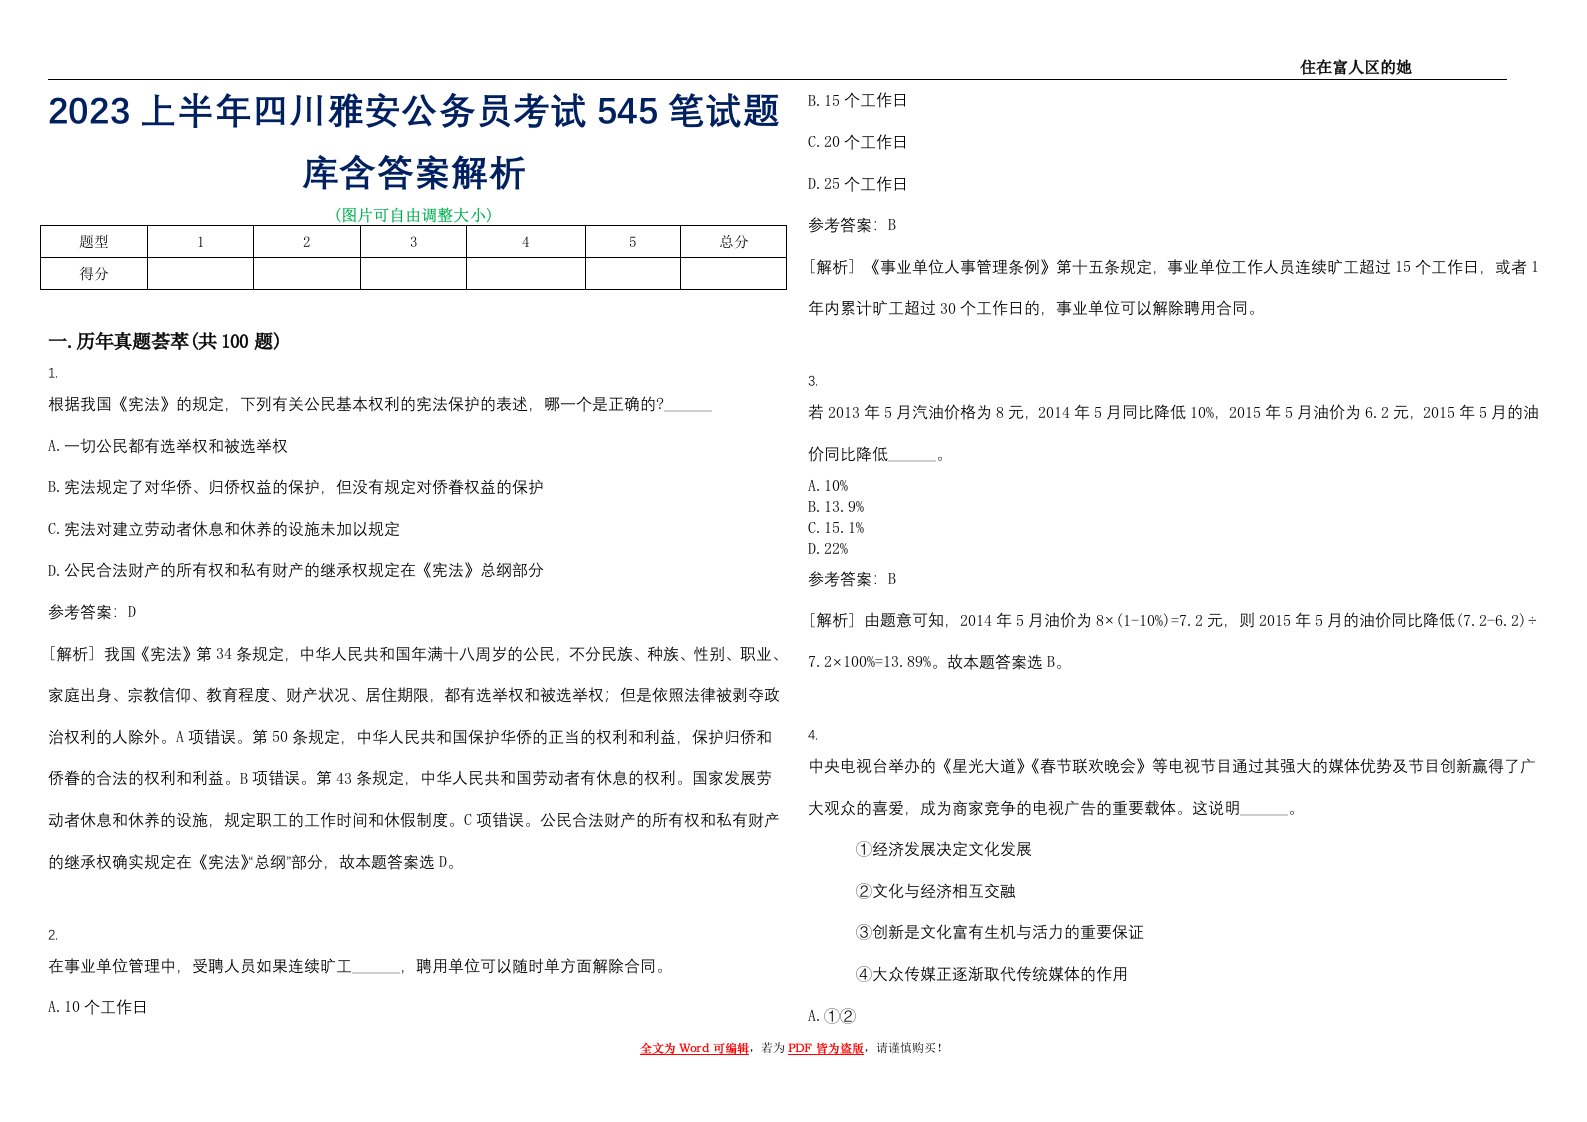This screenshot has width=1587, height=1122.
Task: Click the empty score cell under column 1
Action: tap(200, 274)
